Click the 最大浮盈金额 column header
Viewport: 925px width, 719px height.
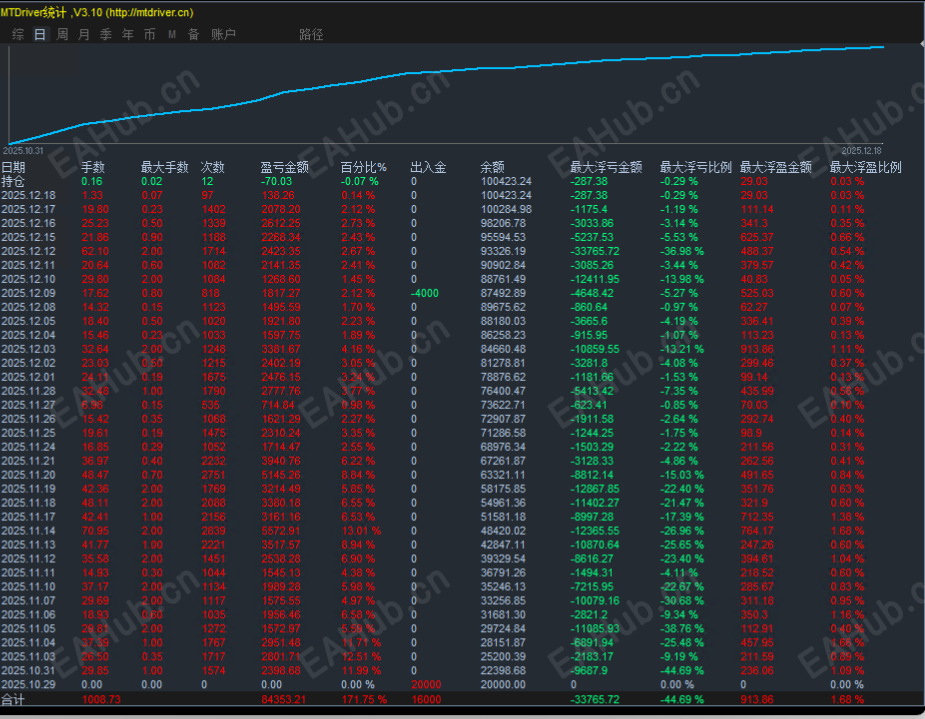[776, 168]
